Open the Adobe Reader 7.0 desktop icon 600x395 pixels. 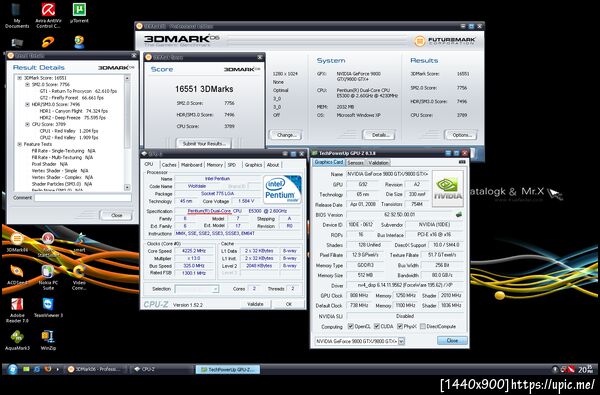tap(17, 310)
